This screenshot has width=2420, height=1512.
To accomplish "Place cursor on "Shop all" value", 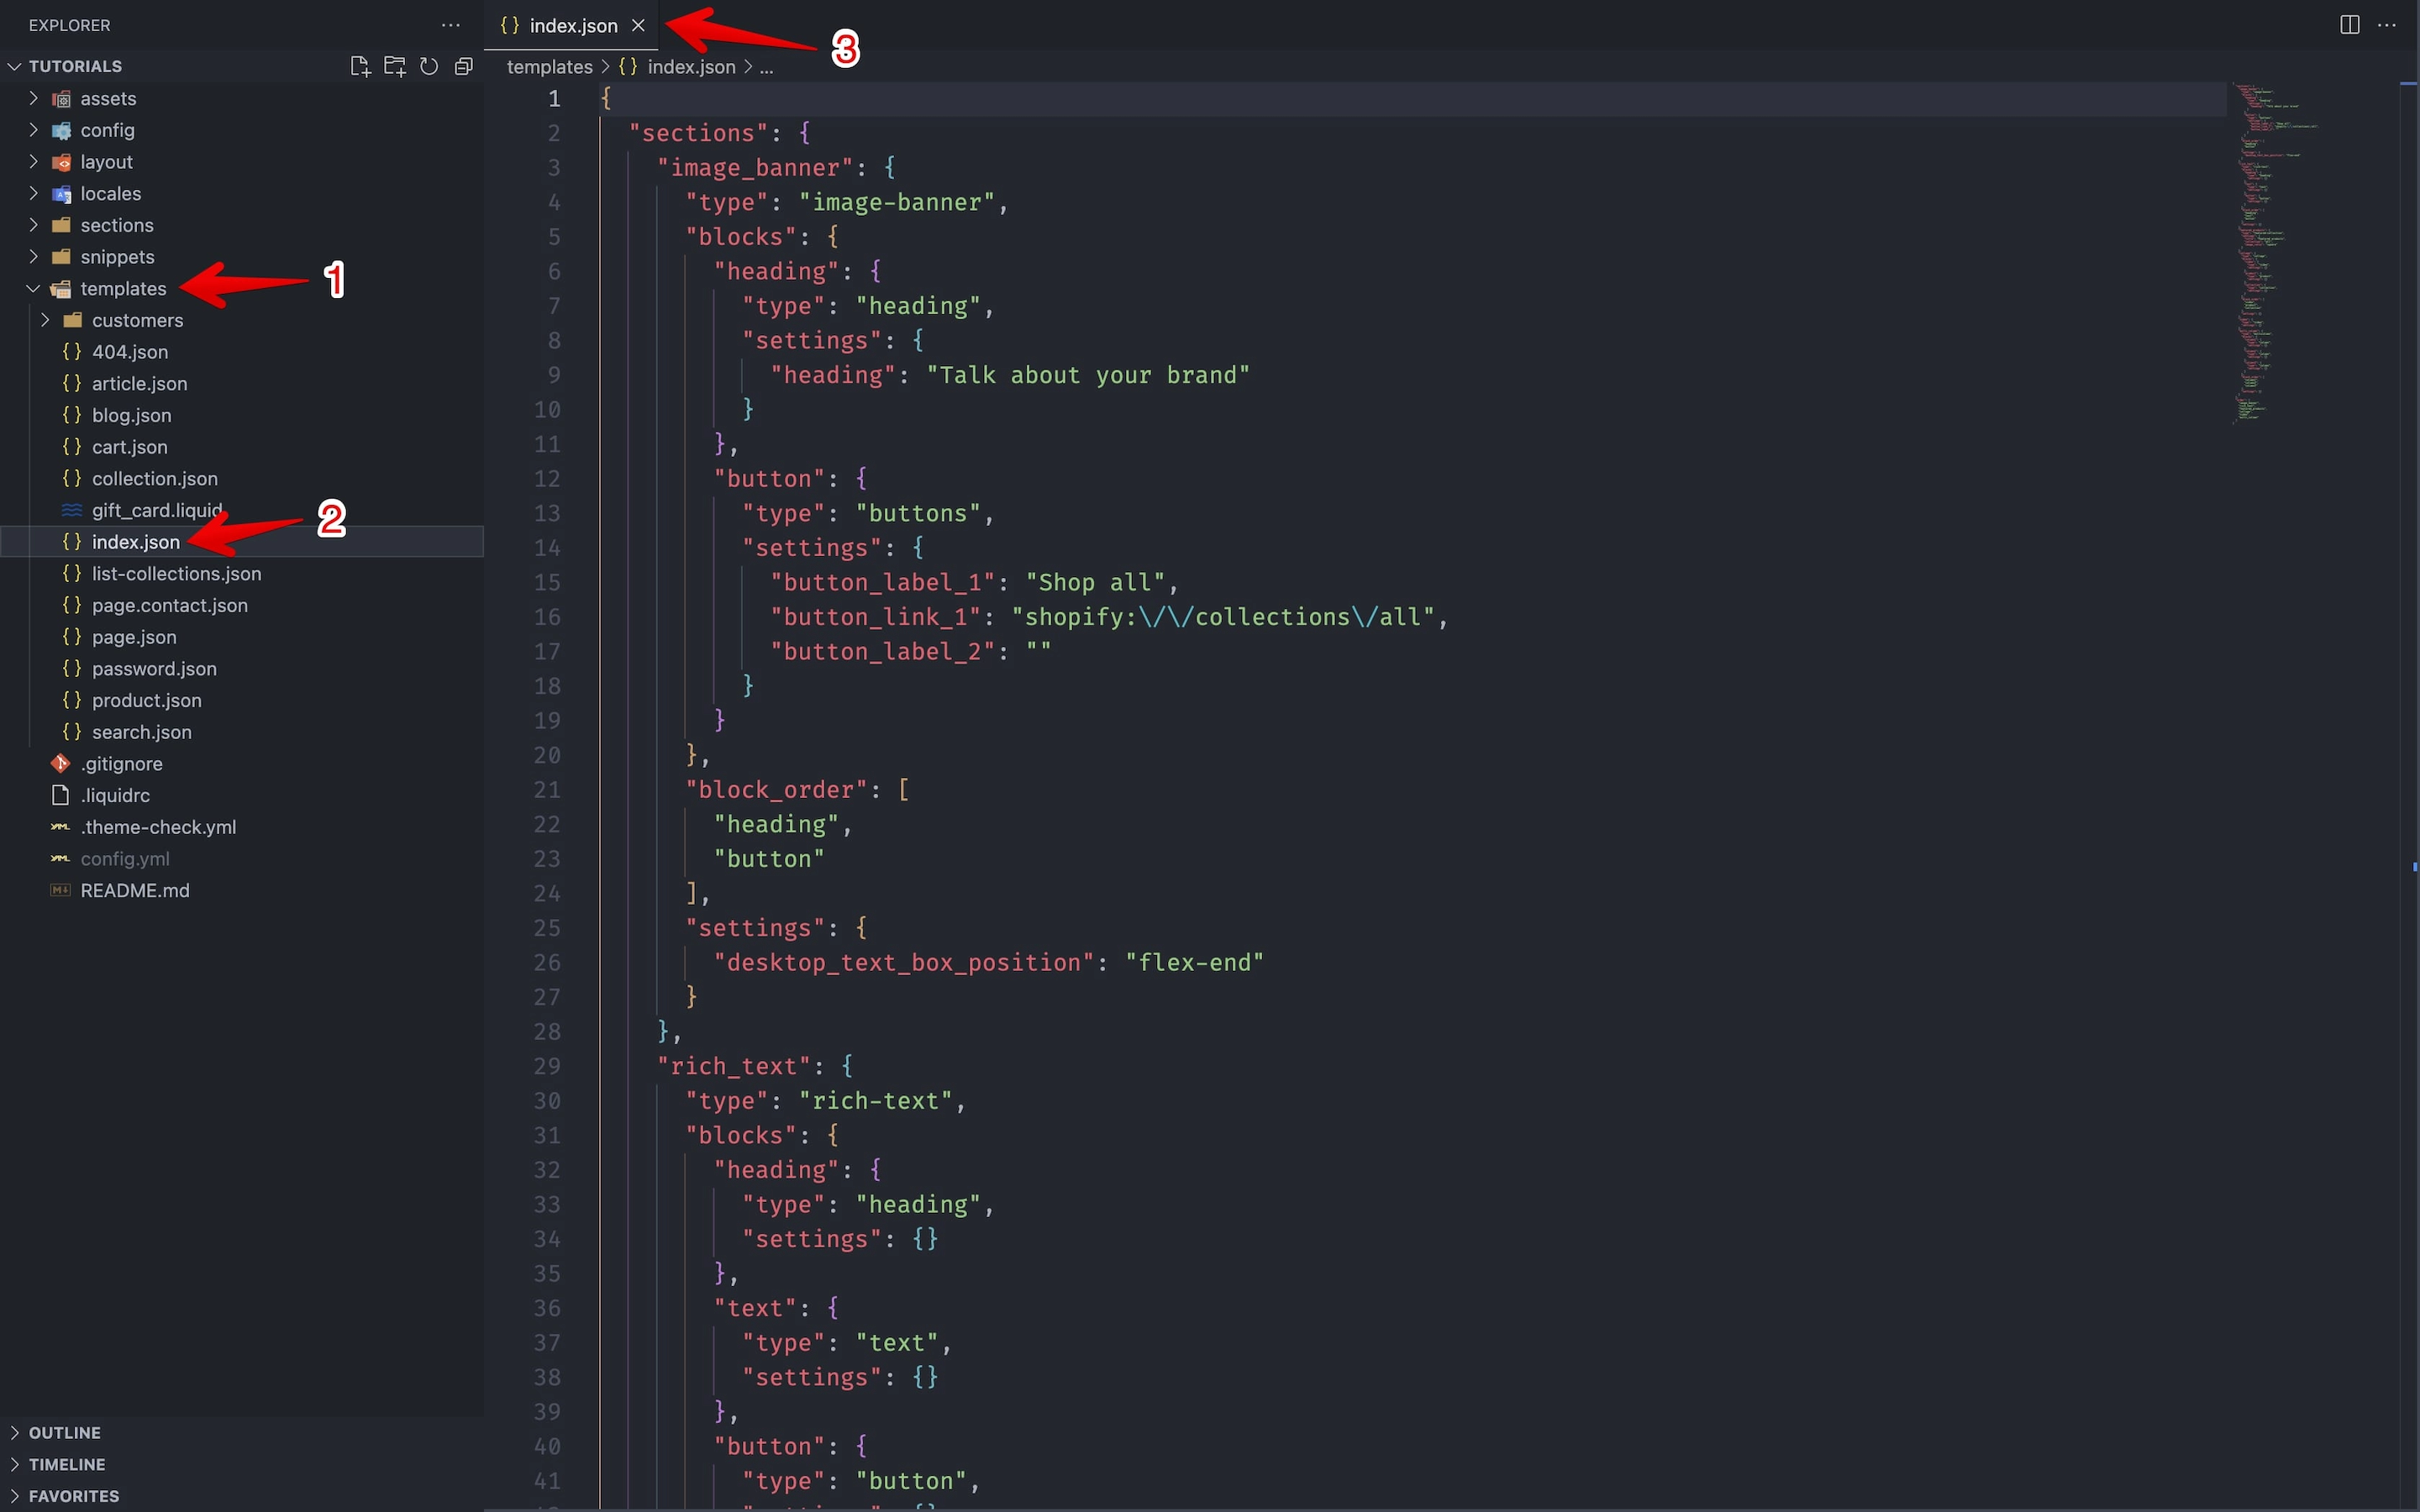I will point(1095,582).
